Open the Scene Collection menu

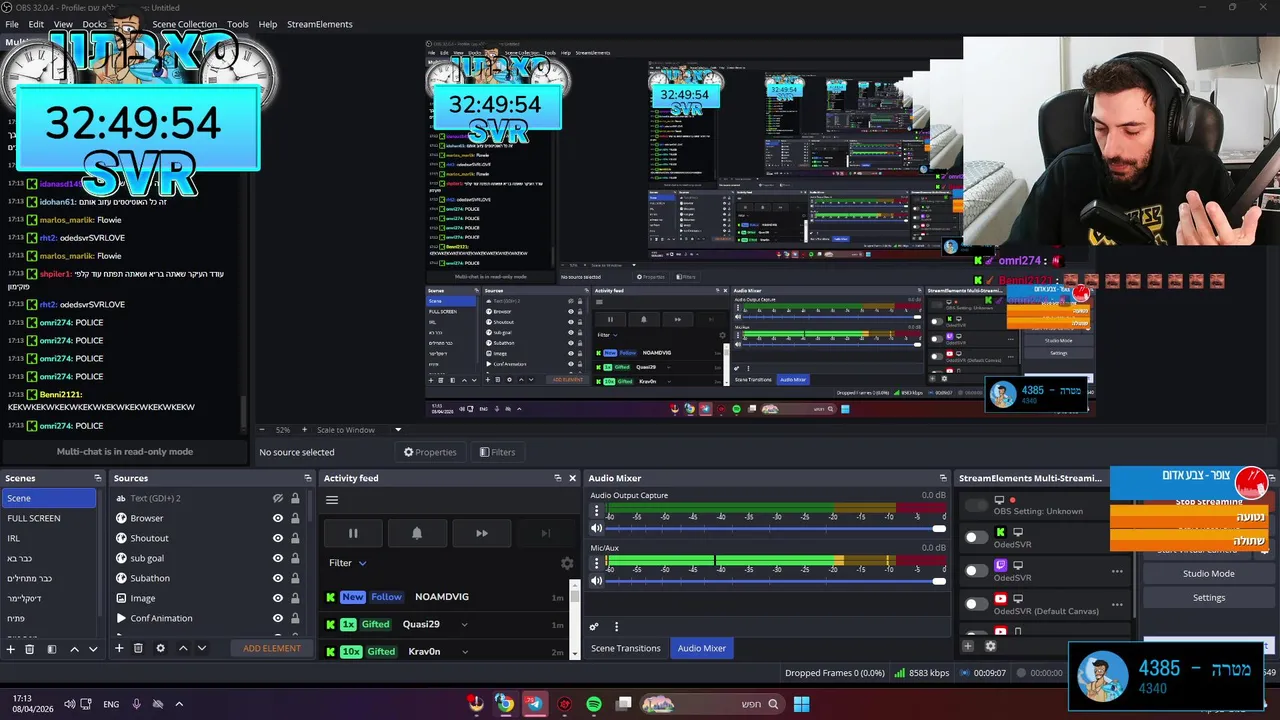(x=184, y=24)
